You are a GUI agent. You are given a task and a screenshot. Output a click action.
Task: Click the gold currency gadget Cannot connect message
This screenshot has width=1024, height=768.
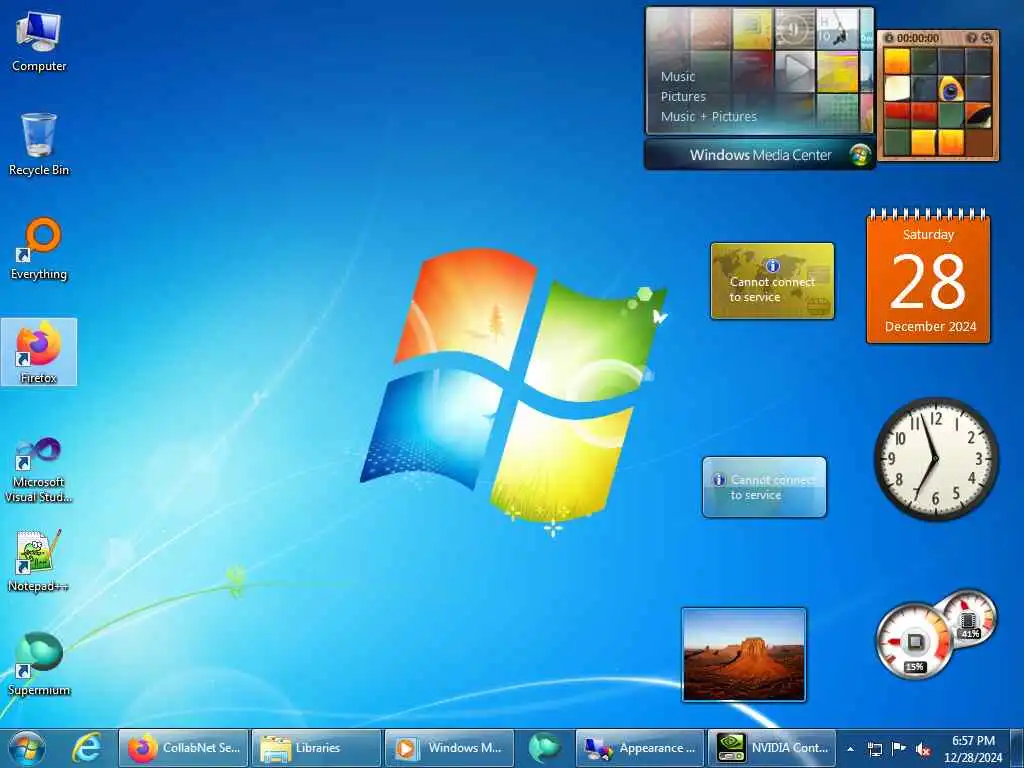tap(772, 289)
